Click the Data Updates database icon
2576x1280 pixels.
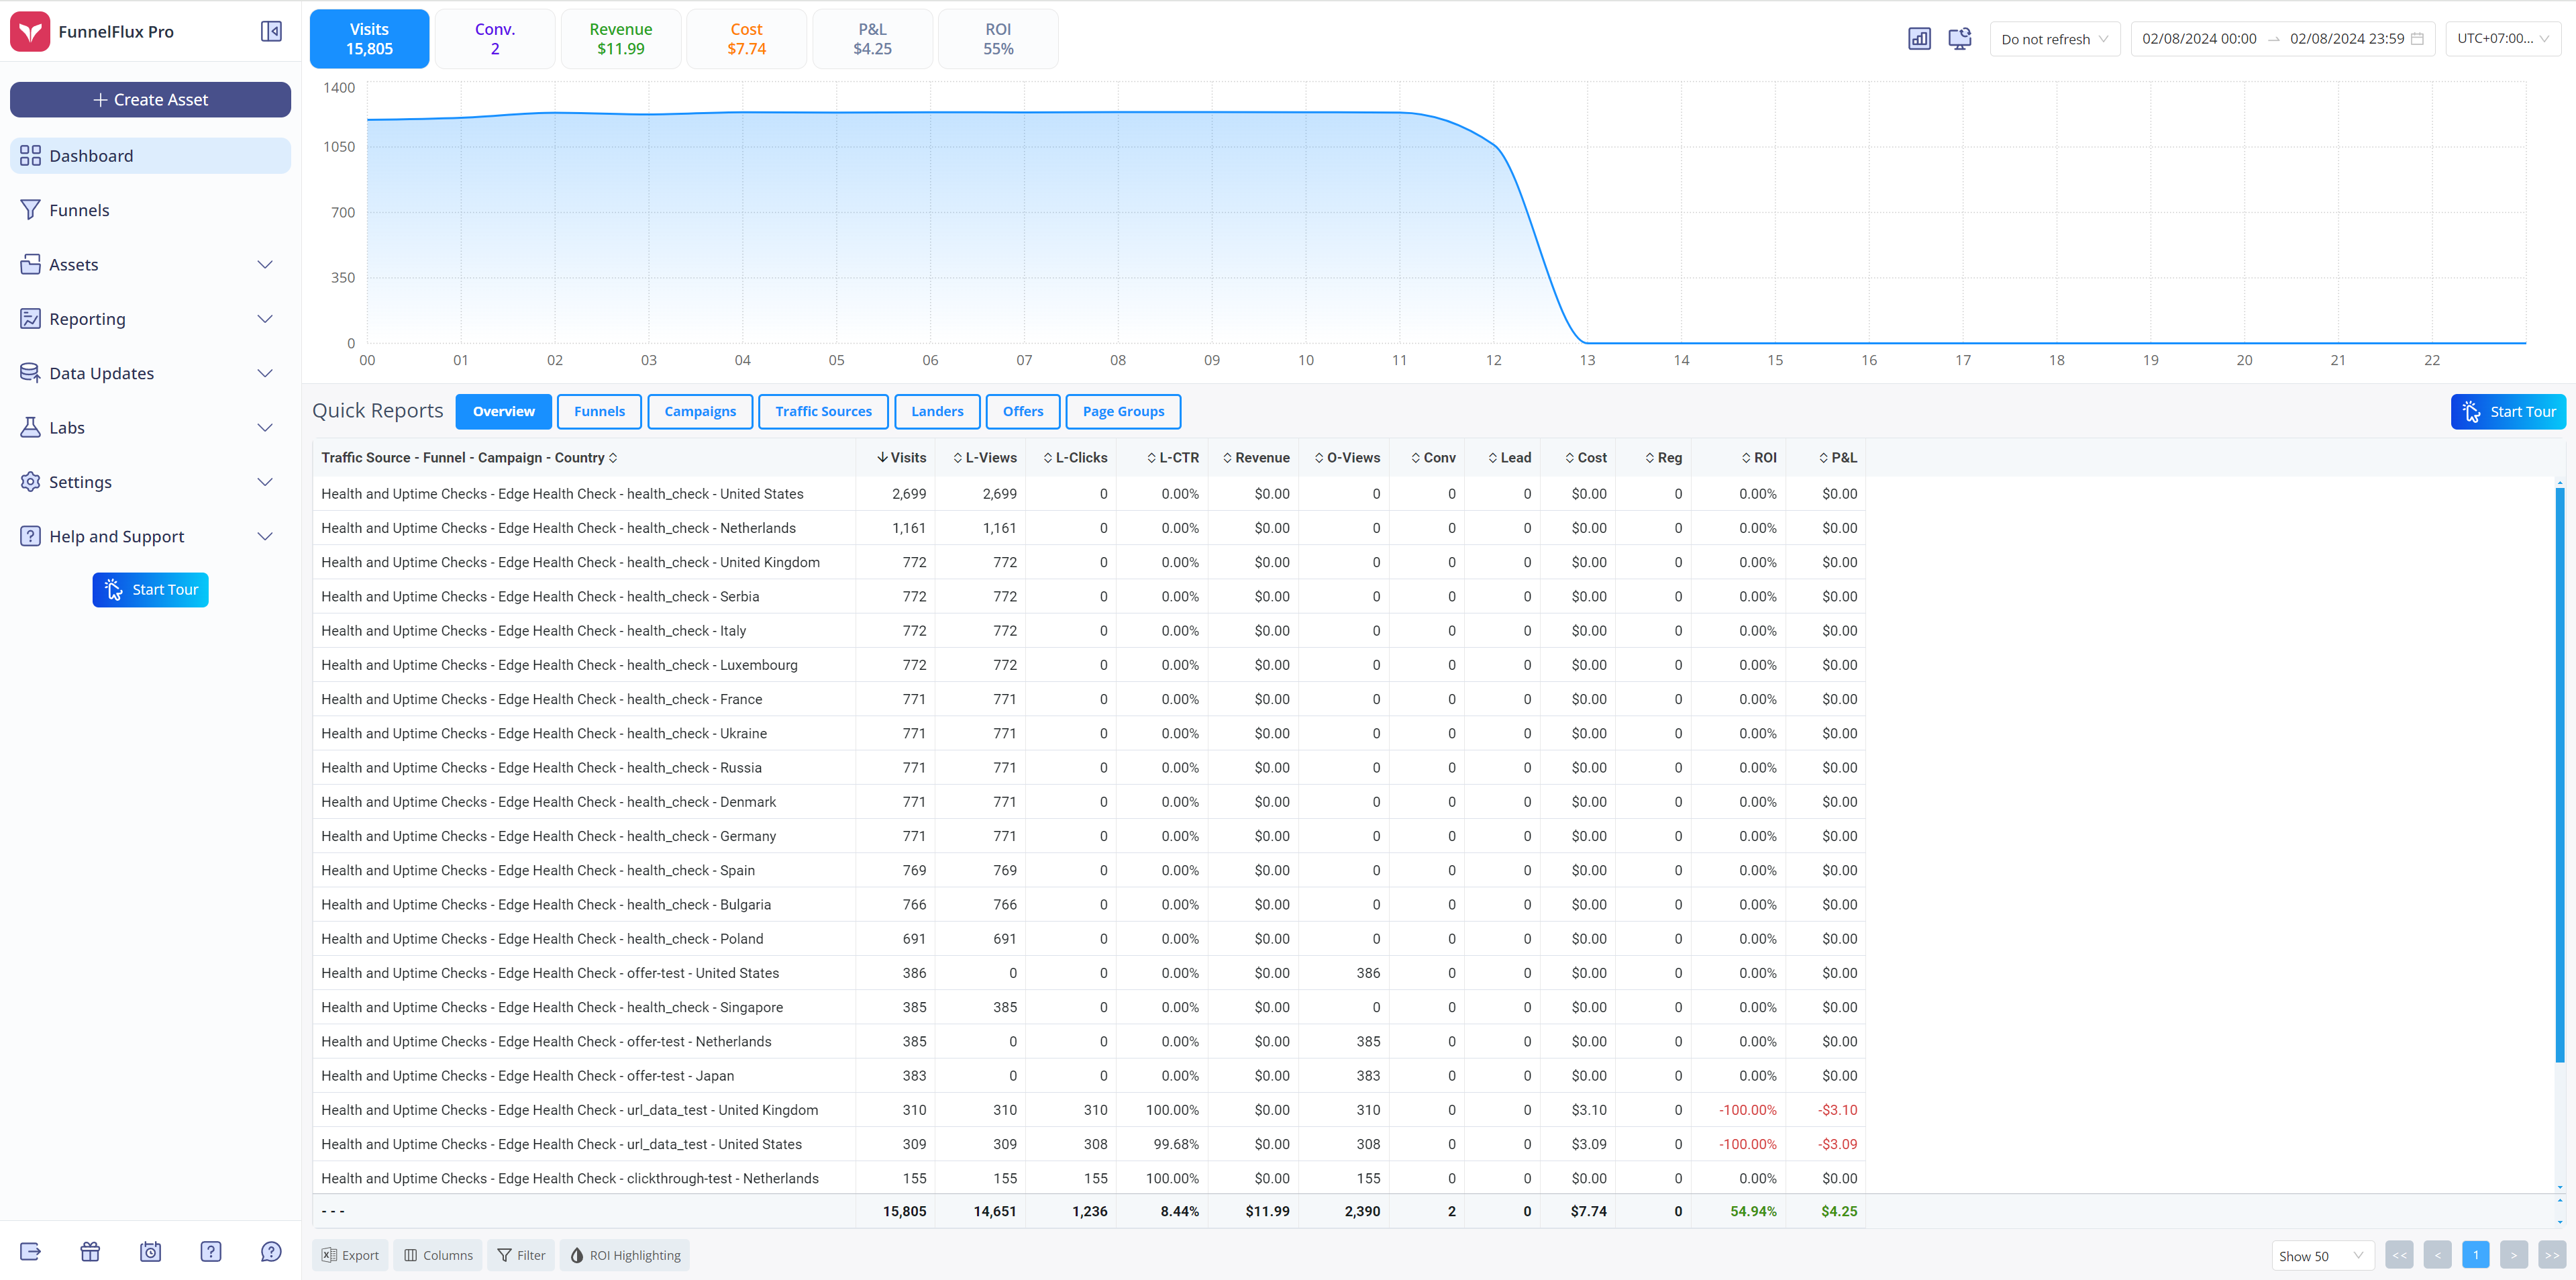30,372
